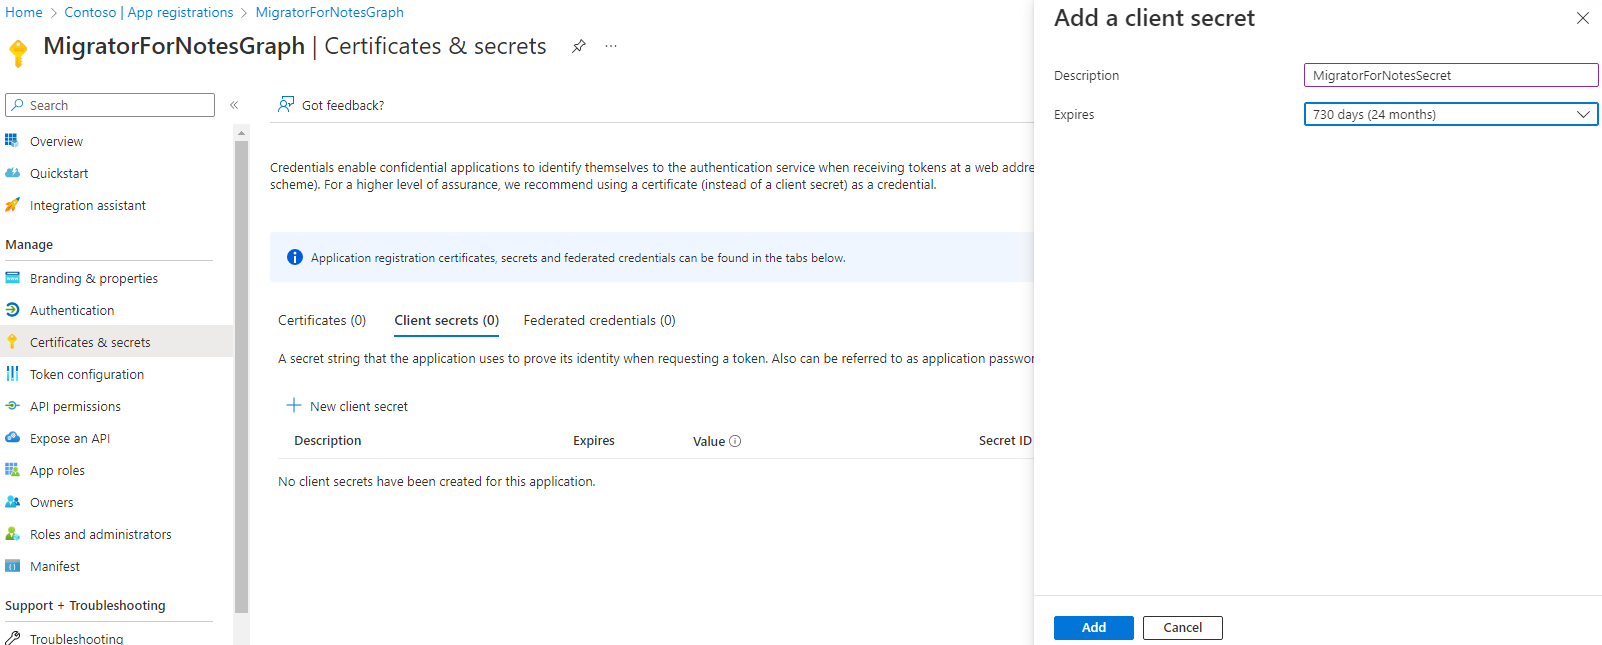
Task: Click the pin icon beside page title
Action: (578, 46)
